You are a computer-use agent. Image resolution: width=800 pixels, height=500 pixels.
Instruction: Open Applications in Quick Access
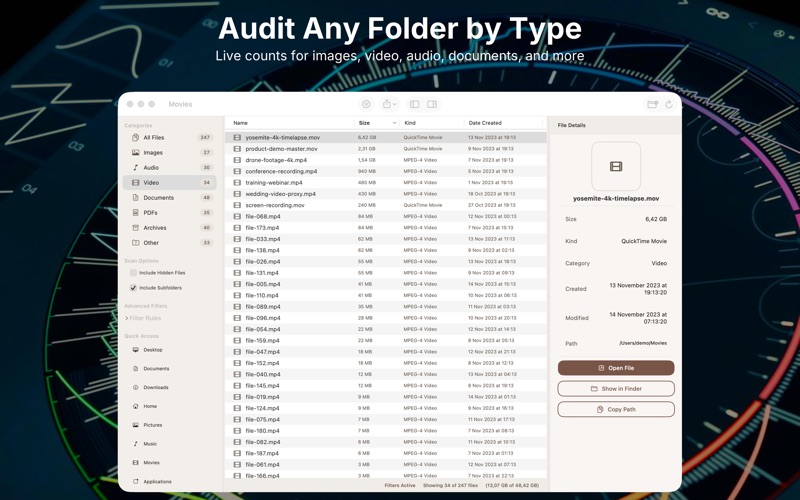point(157,482)
